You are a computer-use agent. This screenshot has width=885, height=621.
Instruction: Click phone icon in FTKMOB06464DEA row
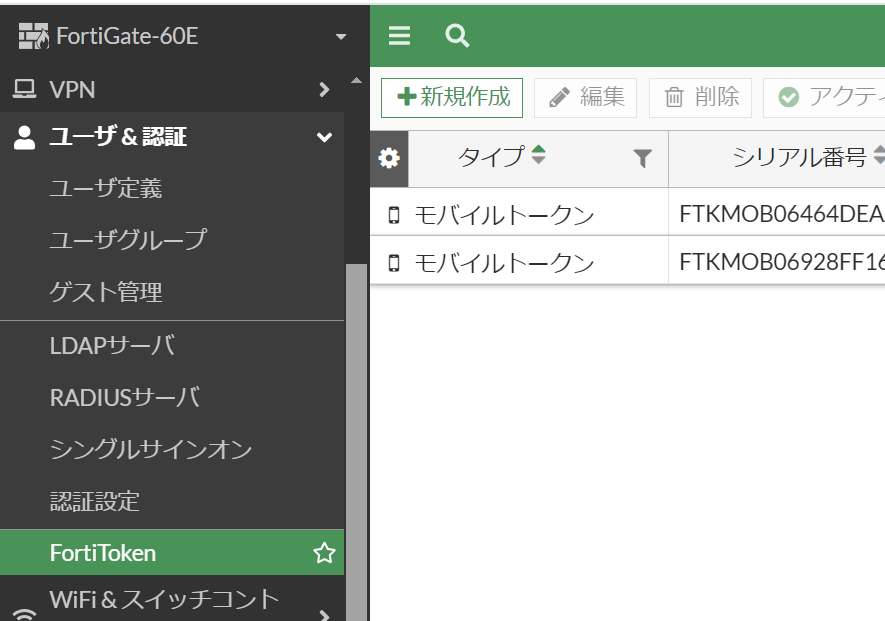394,215
